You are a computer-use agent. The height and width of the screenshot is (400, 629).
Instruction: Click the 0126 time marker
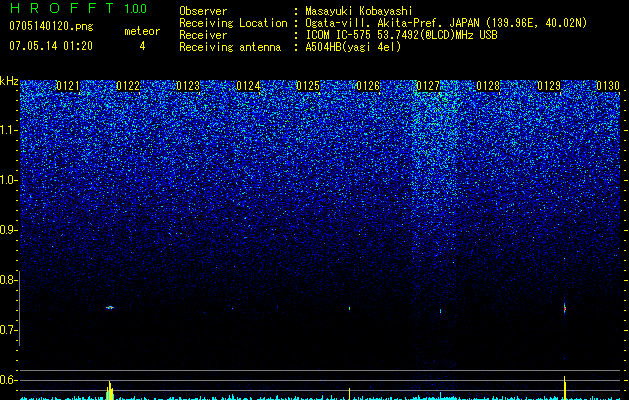click(x=368, y=86)
